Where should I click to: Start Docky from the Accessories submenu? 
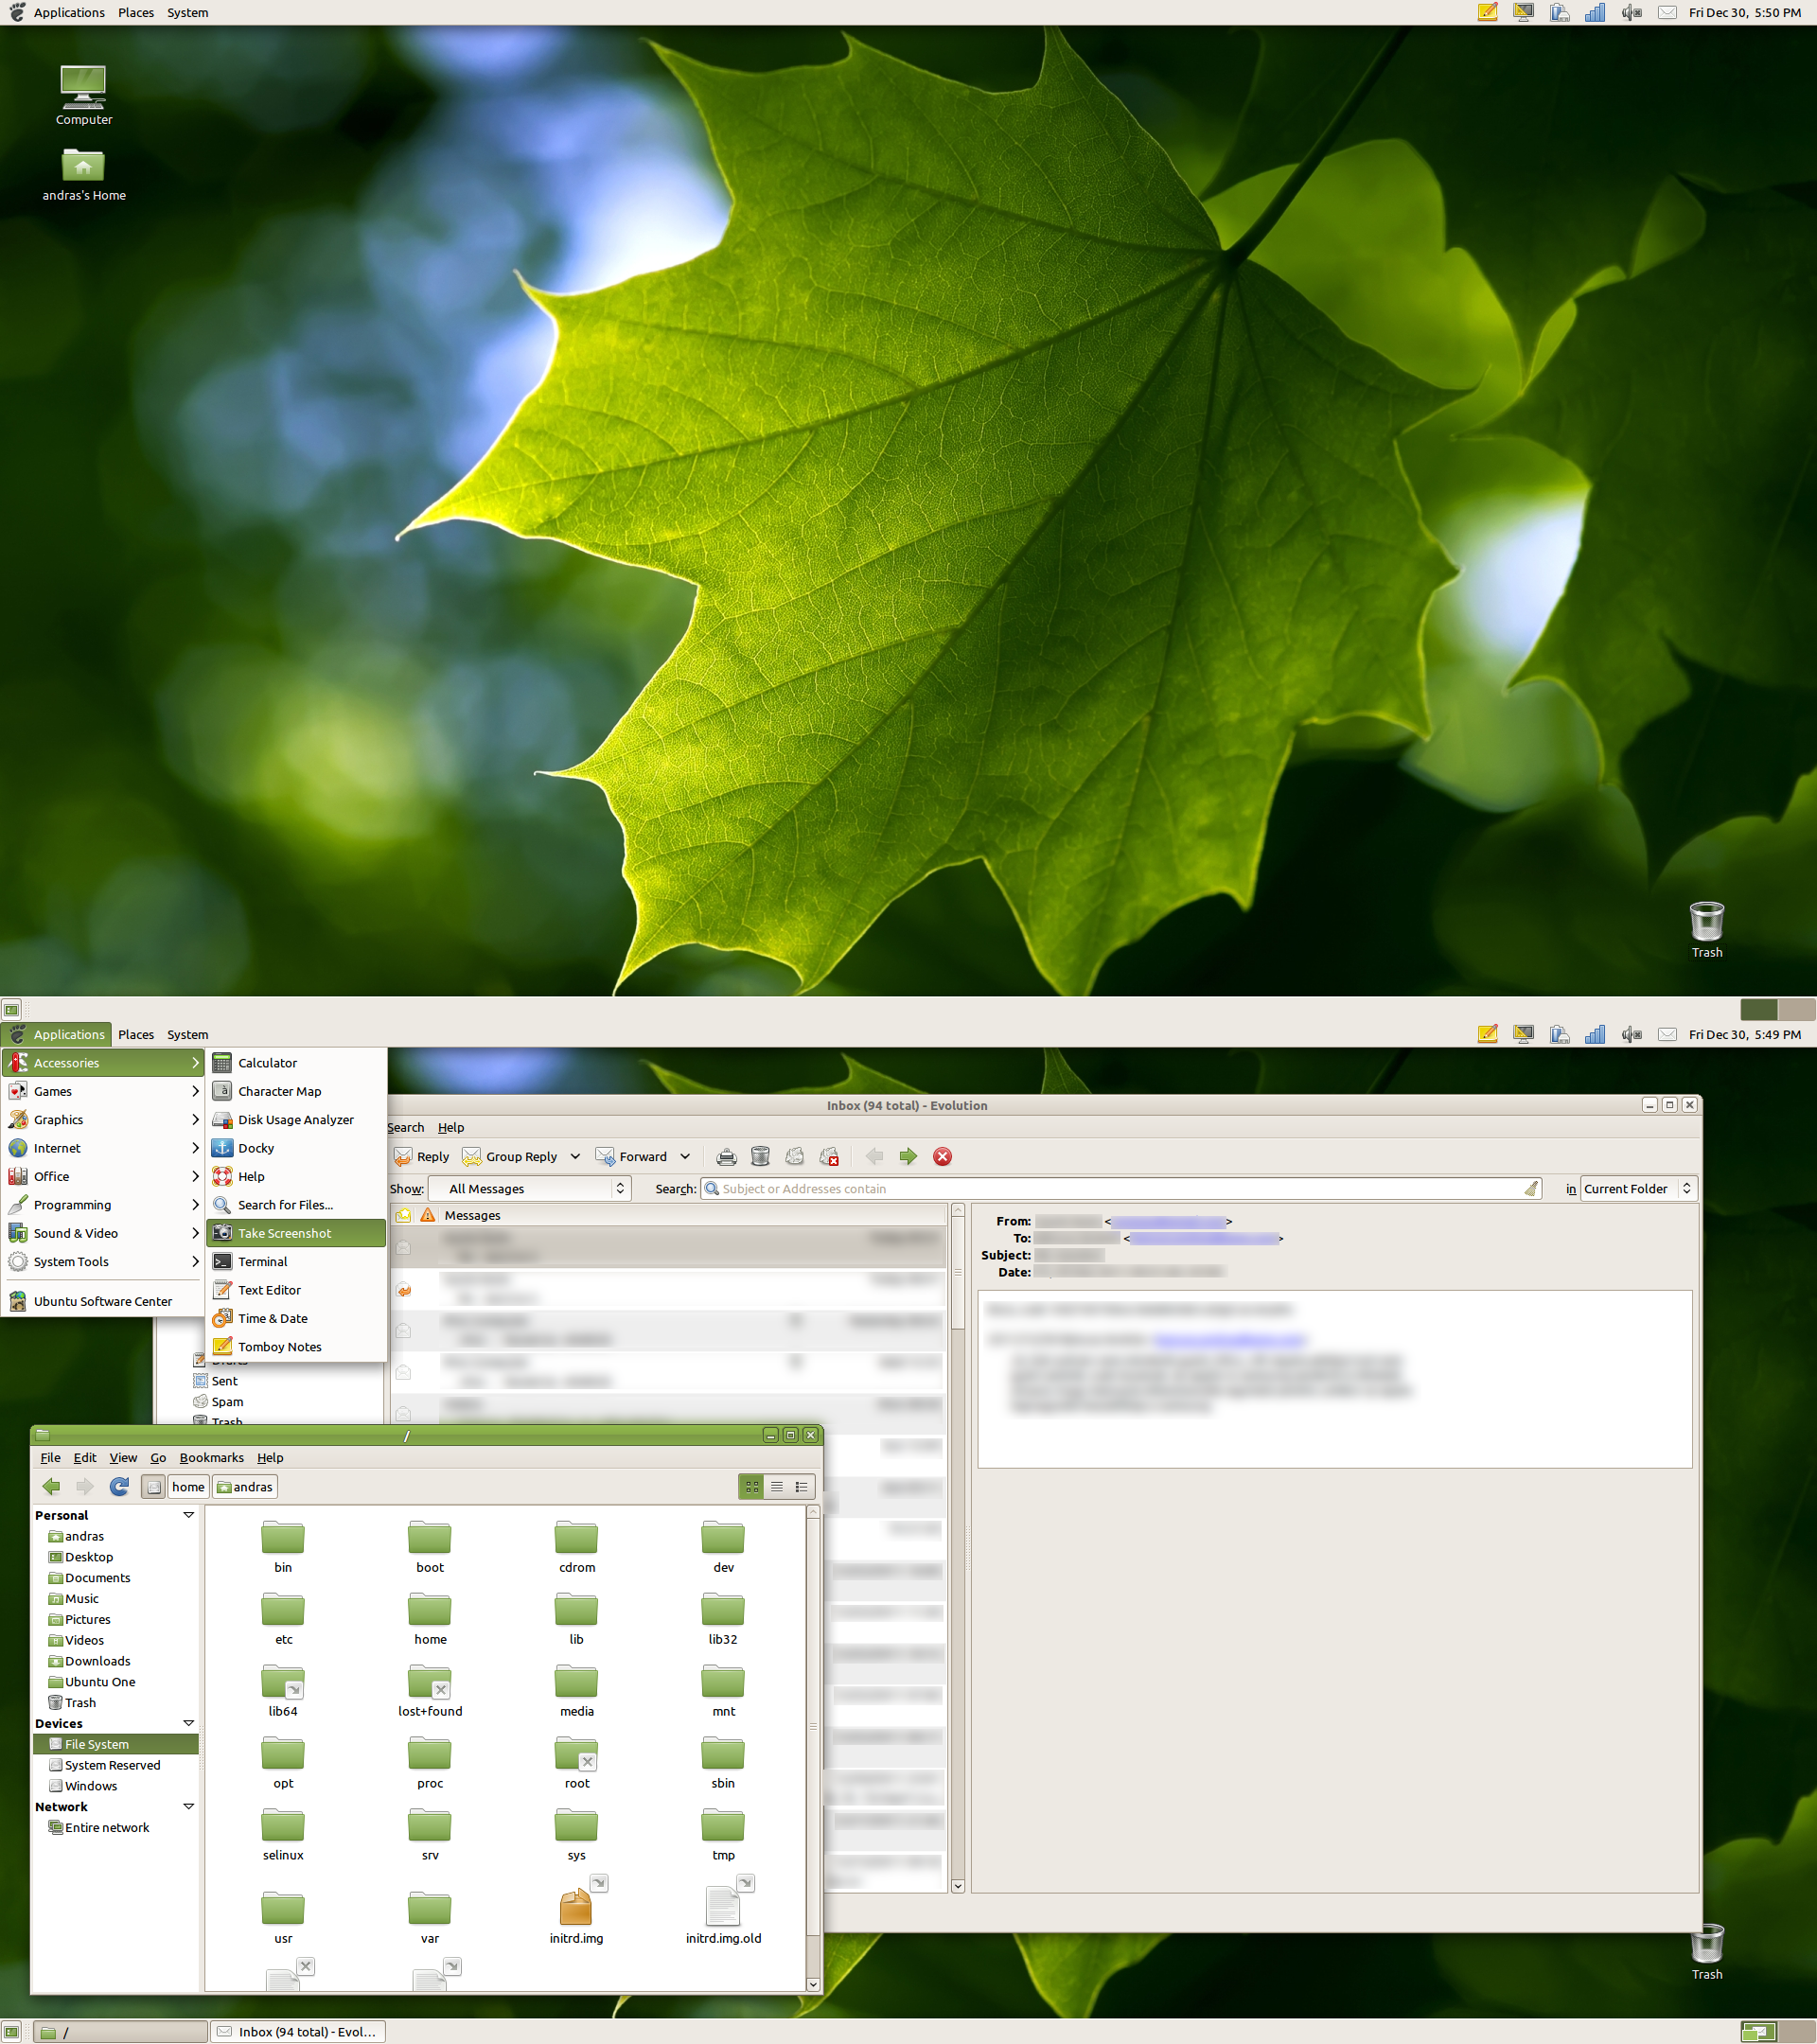(x=296, y=1148)
